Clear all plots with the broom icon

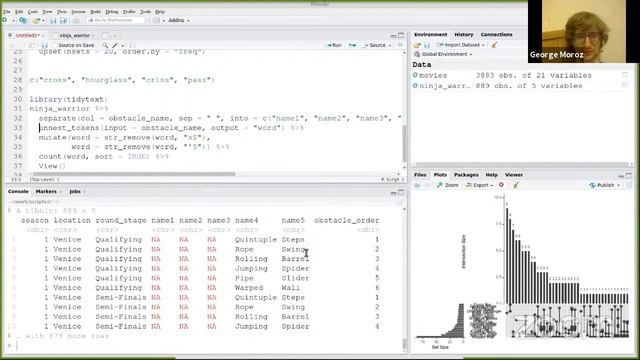point(516,185)
